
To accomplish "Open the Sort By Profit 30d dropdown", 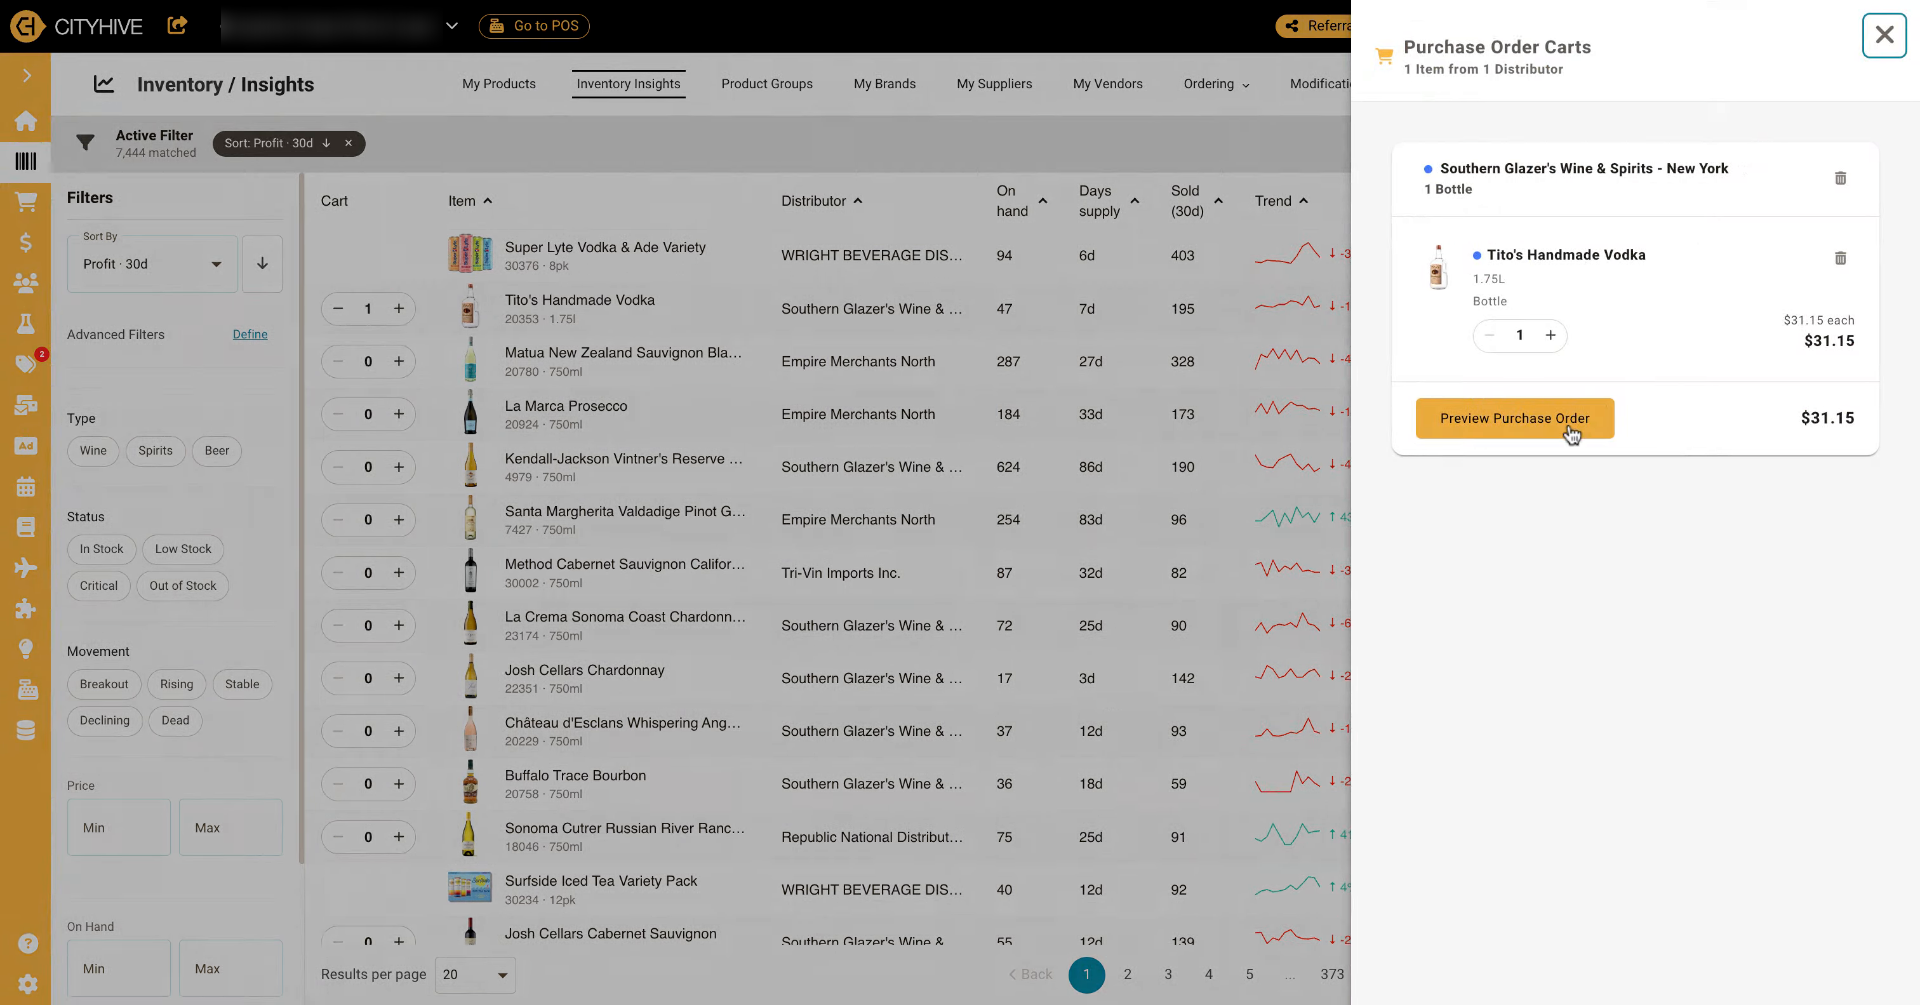I will pyautogui.click(x=152, y=264).
